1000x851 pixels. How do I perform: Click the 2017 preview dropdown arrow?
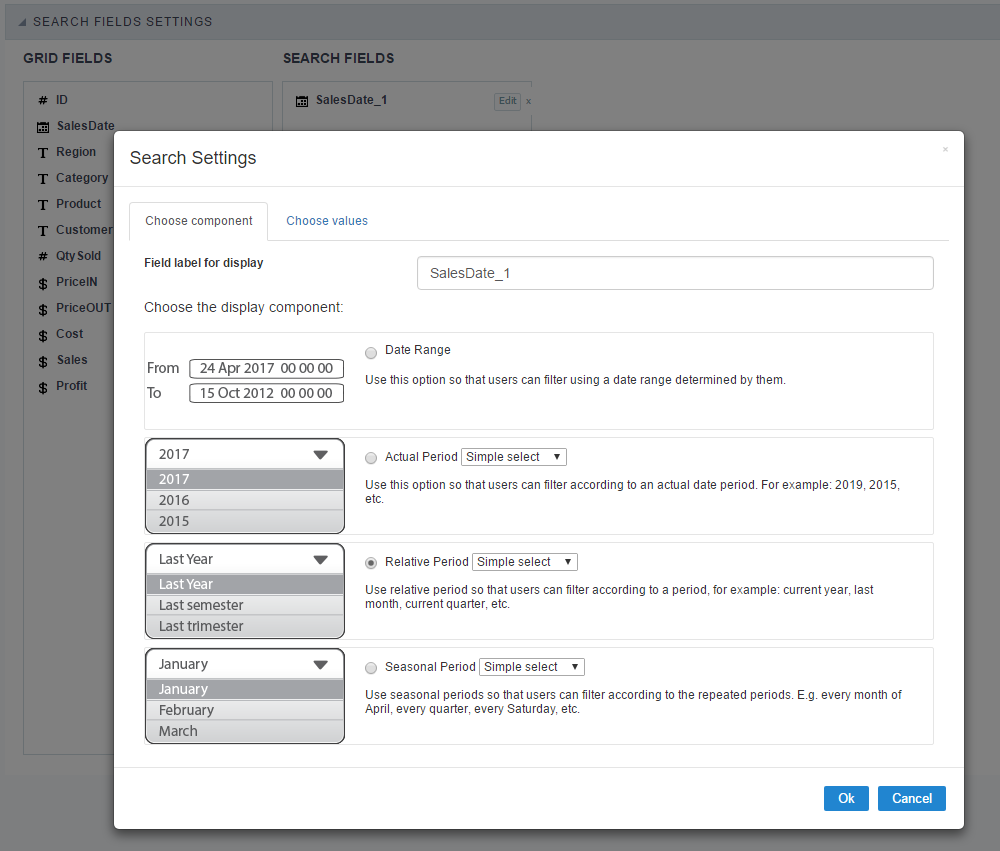[x=320, y=454]
